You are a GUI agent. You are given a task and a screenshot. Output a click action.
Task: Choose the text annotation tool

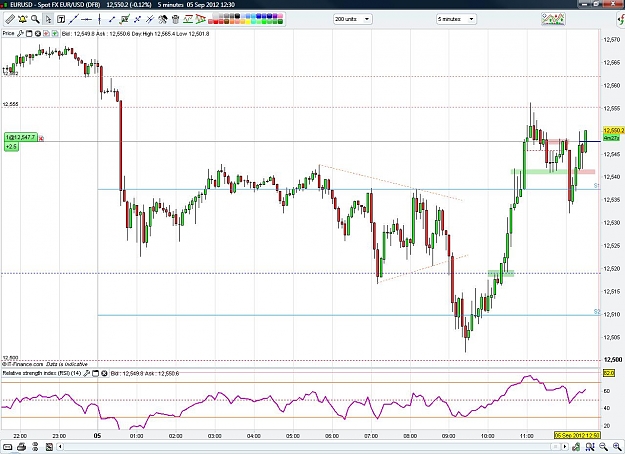coord(61,19)
